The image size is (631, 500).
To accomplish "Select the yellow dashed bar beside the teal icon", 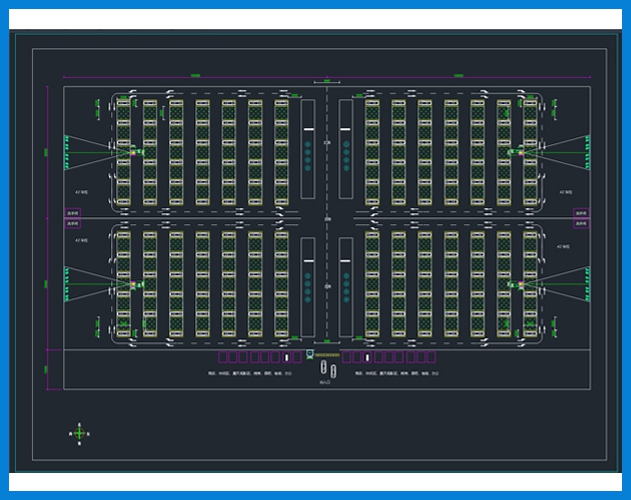I will tap(327, 355).
